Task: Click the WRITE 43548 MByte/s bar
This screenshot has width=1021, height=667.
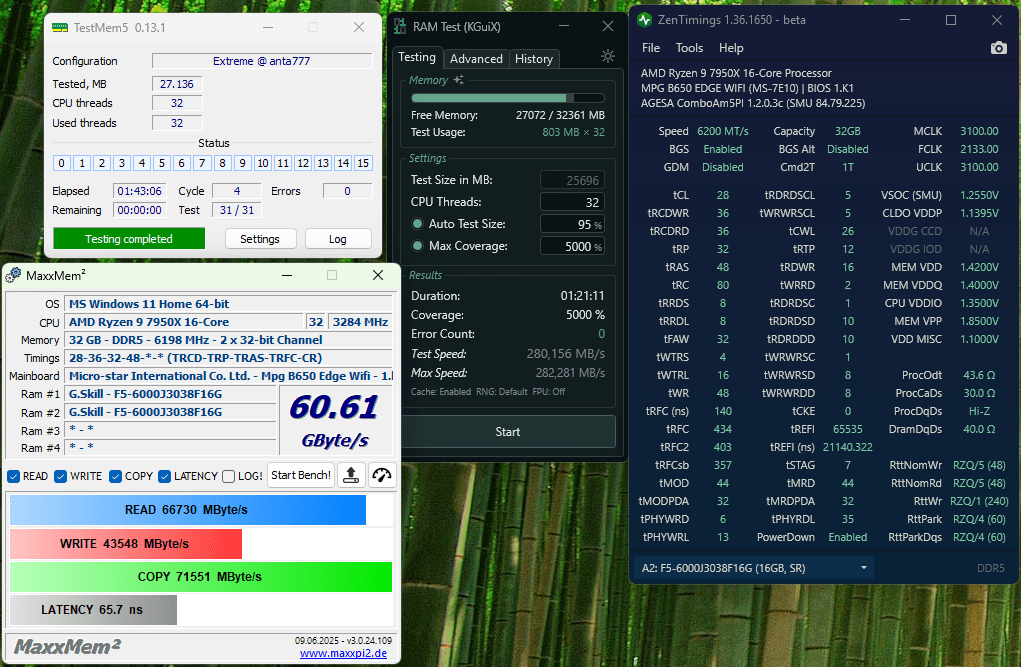Action: (x=125, y=544)
